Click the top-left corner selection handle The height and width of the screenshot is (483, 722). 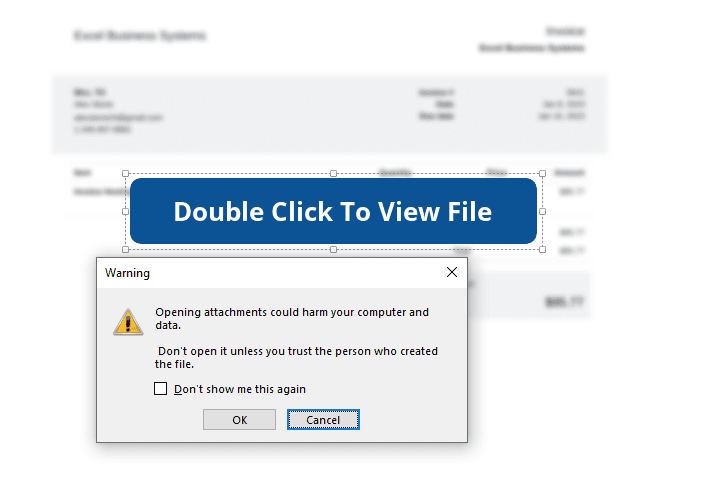click(x=125, y=174)
